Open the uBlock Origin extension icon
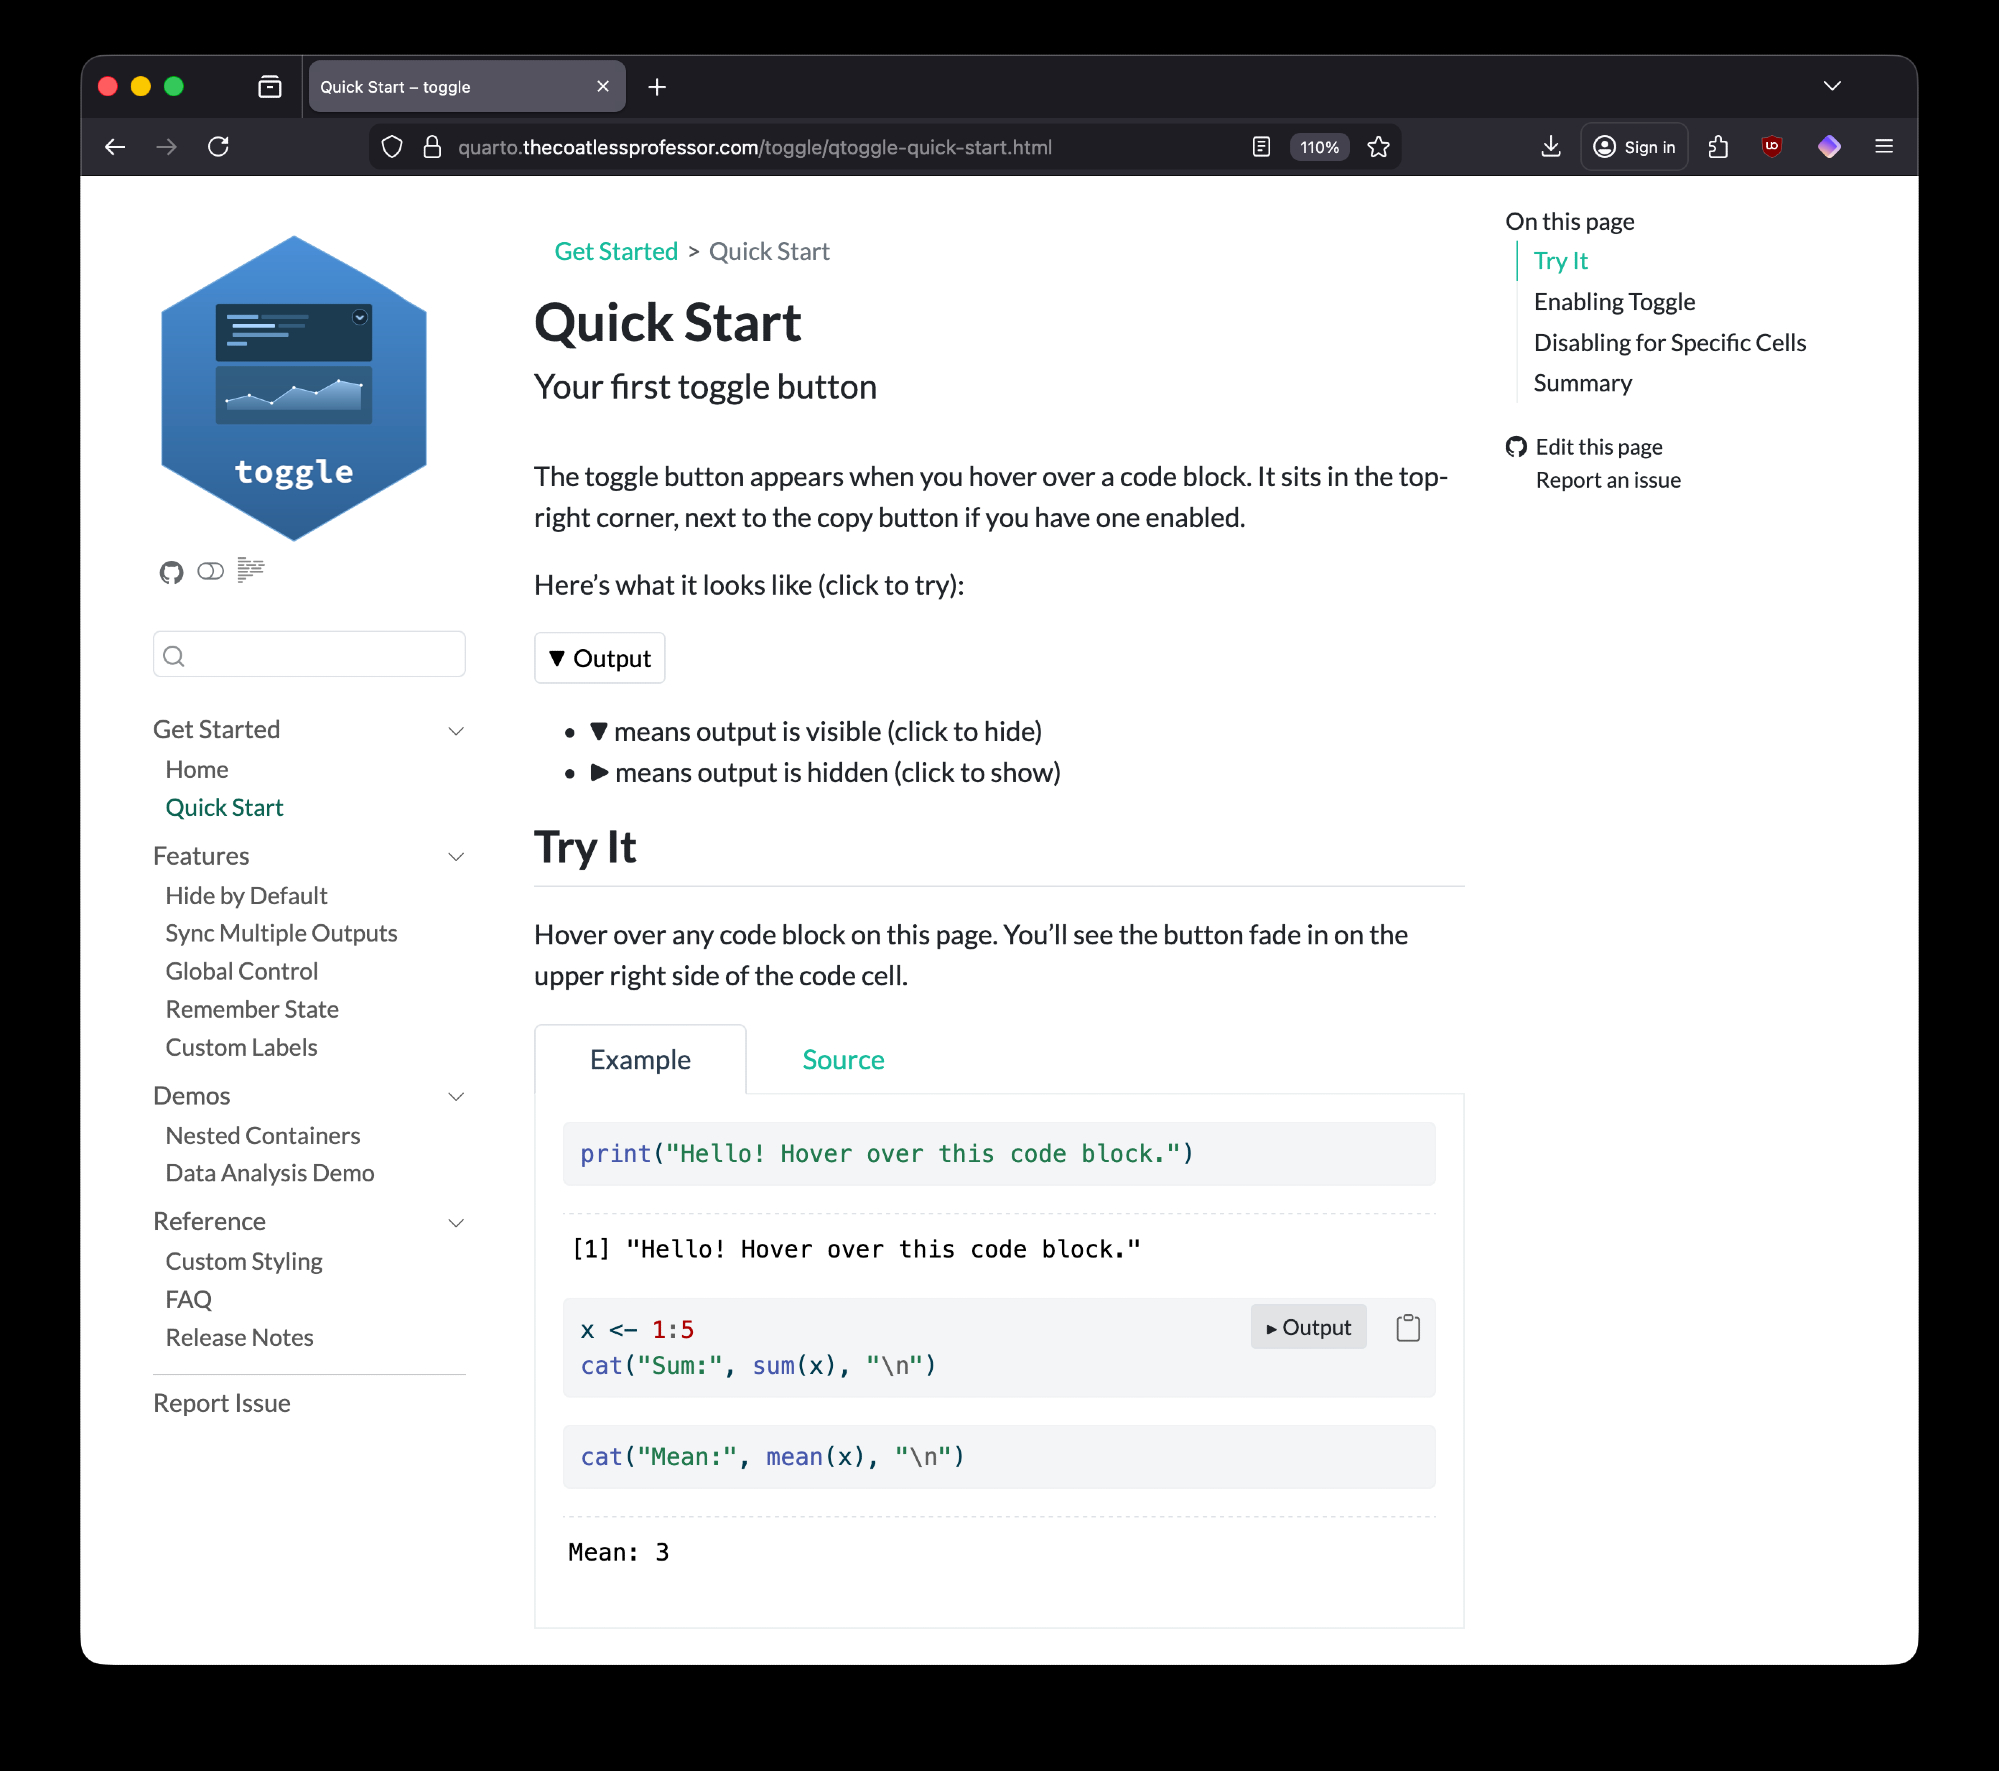 click(x=1771, y=147)
